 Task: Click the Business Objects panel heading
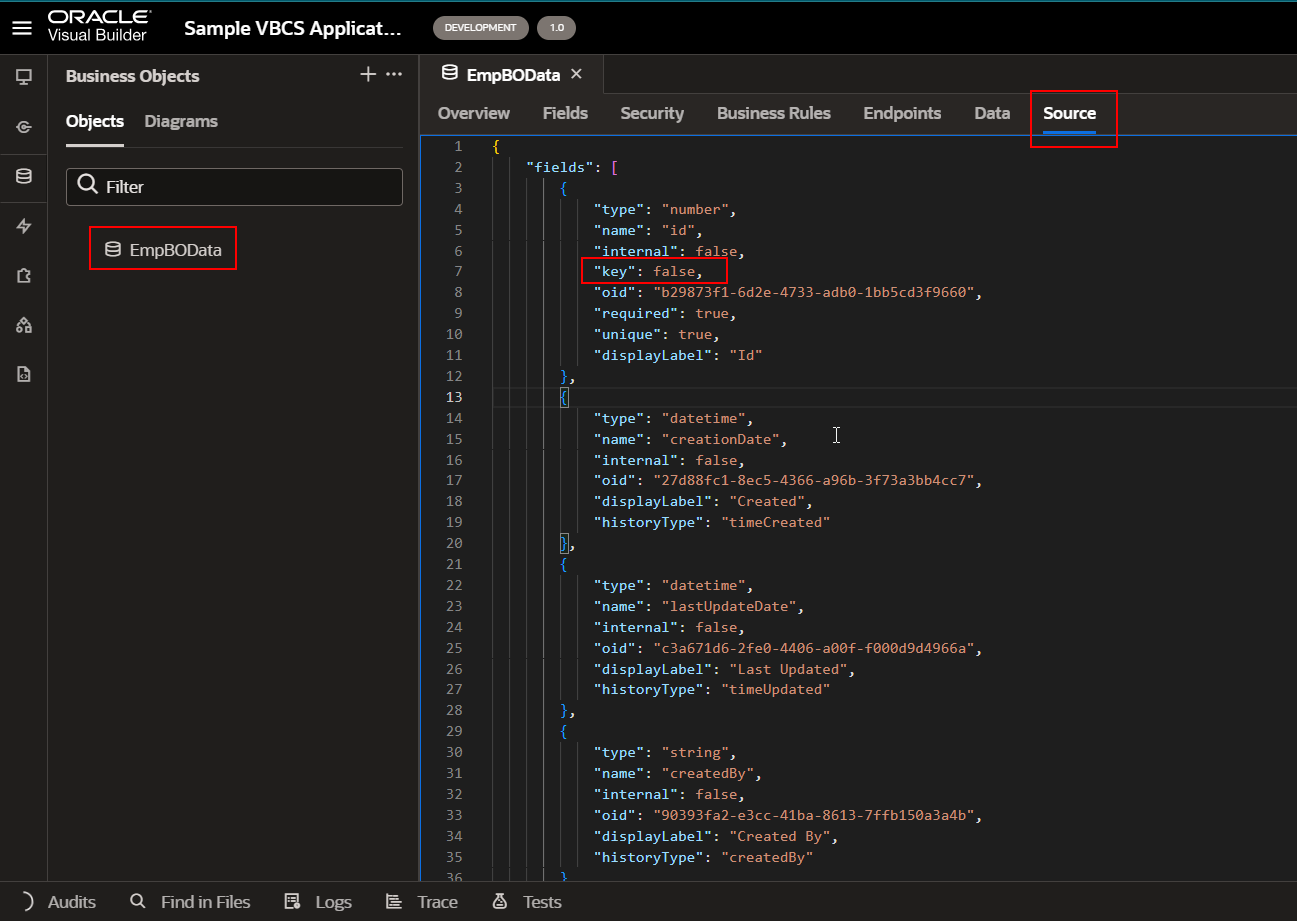click(132, 76)
